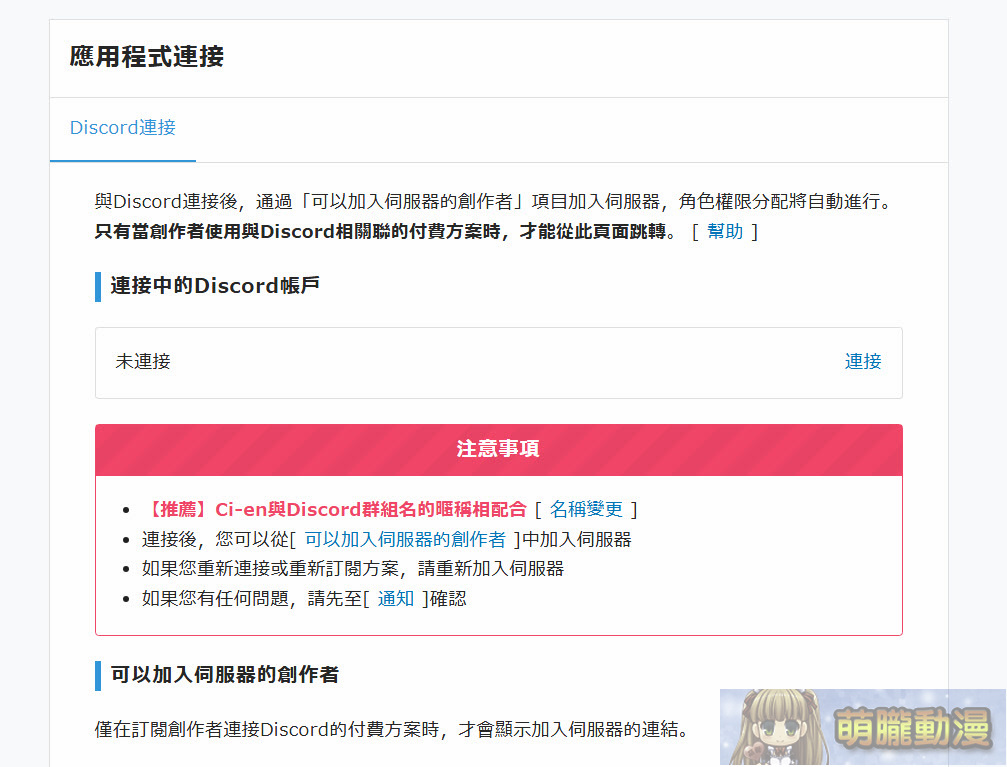The image size is (1007, 767).
Task: Click the 應用程式連接 page title
Action: (147, 57)
